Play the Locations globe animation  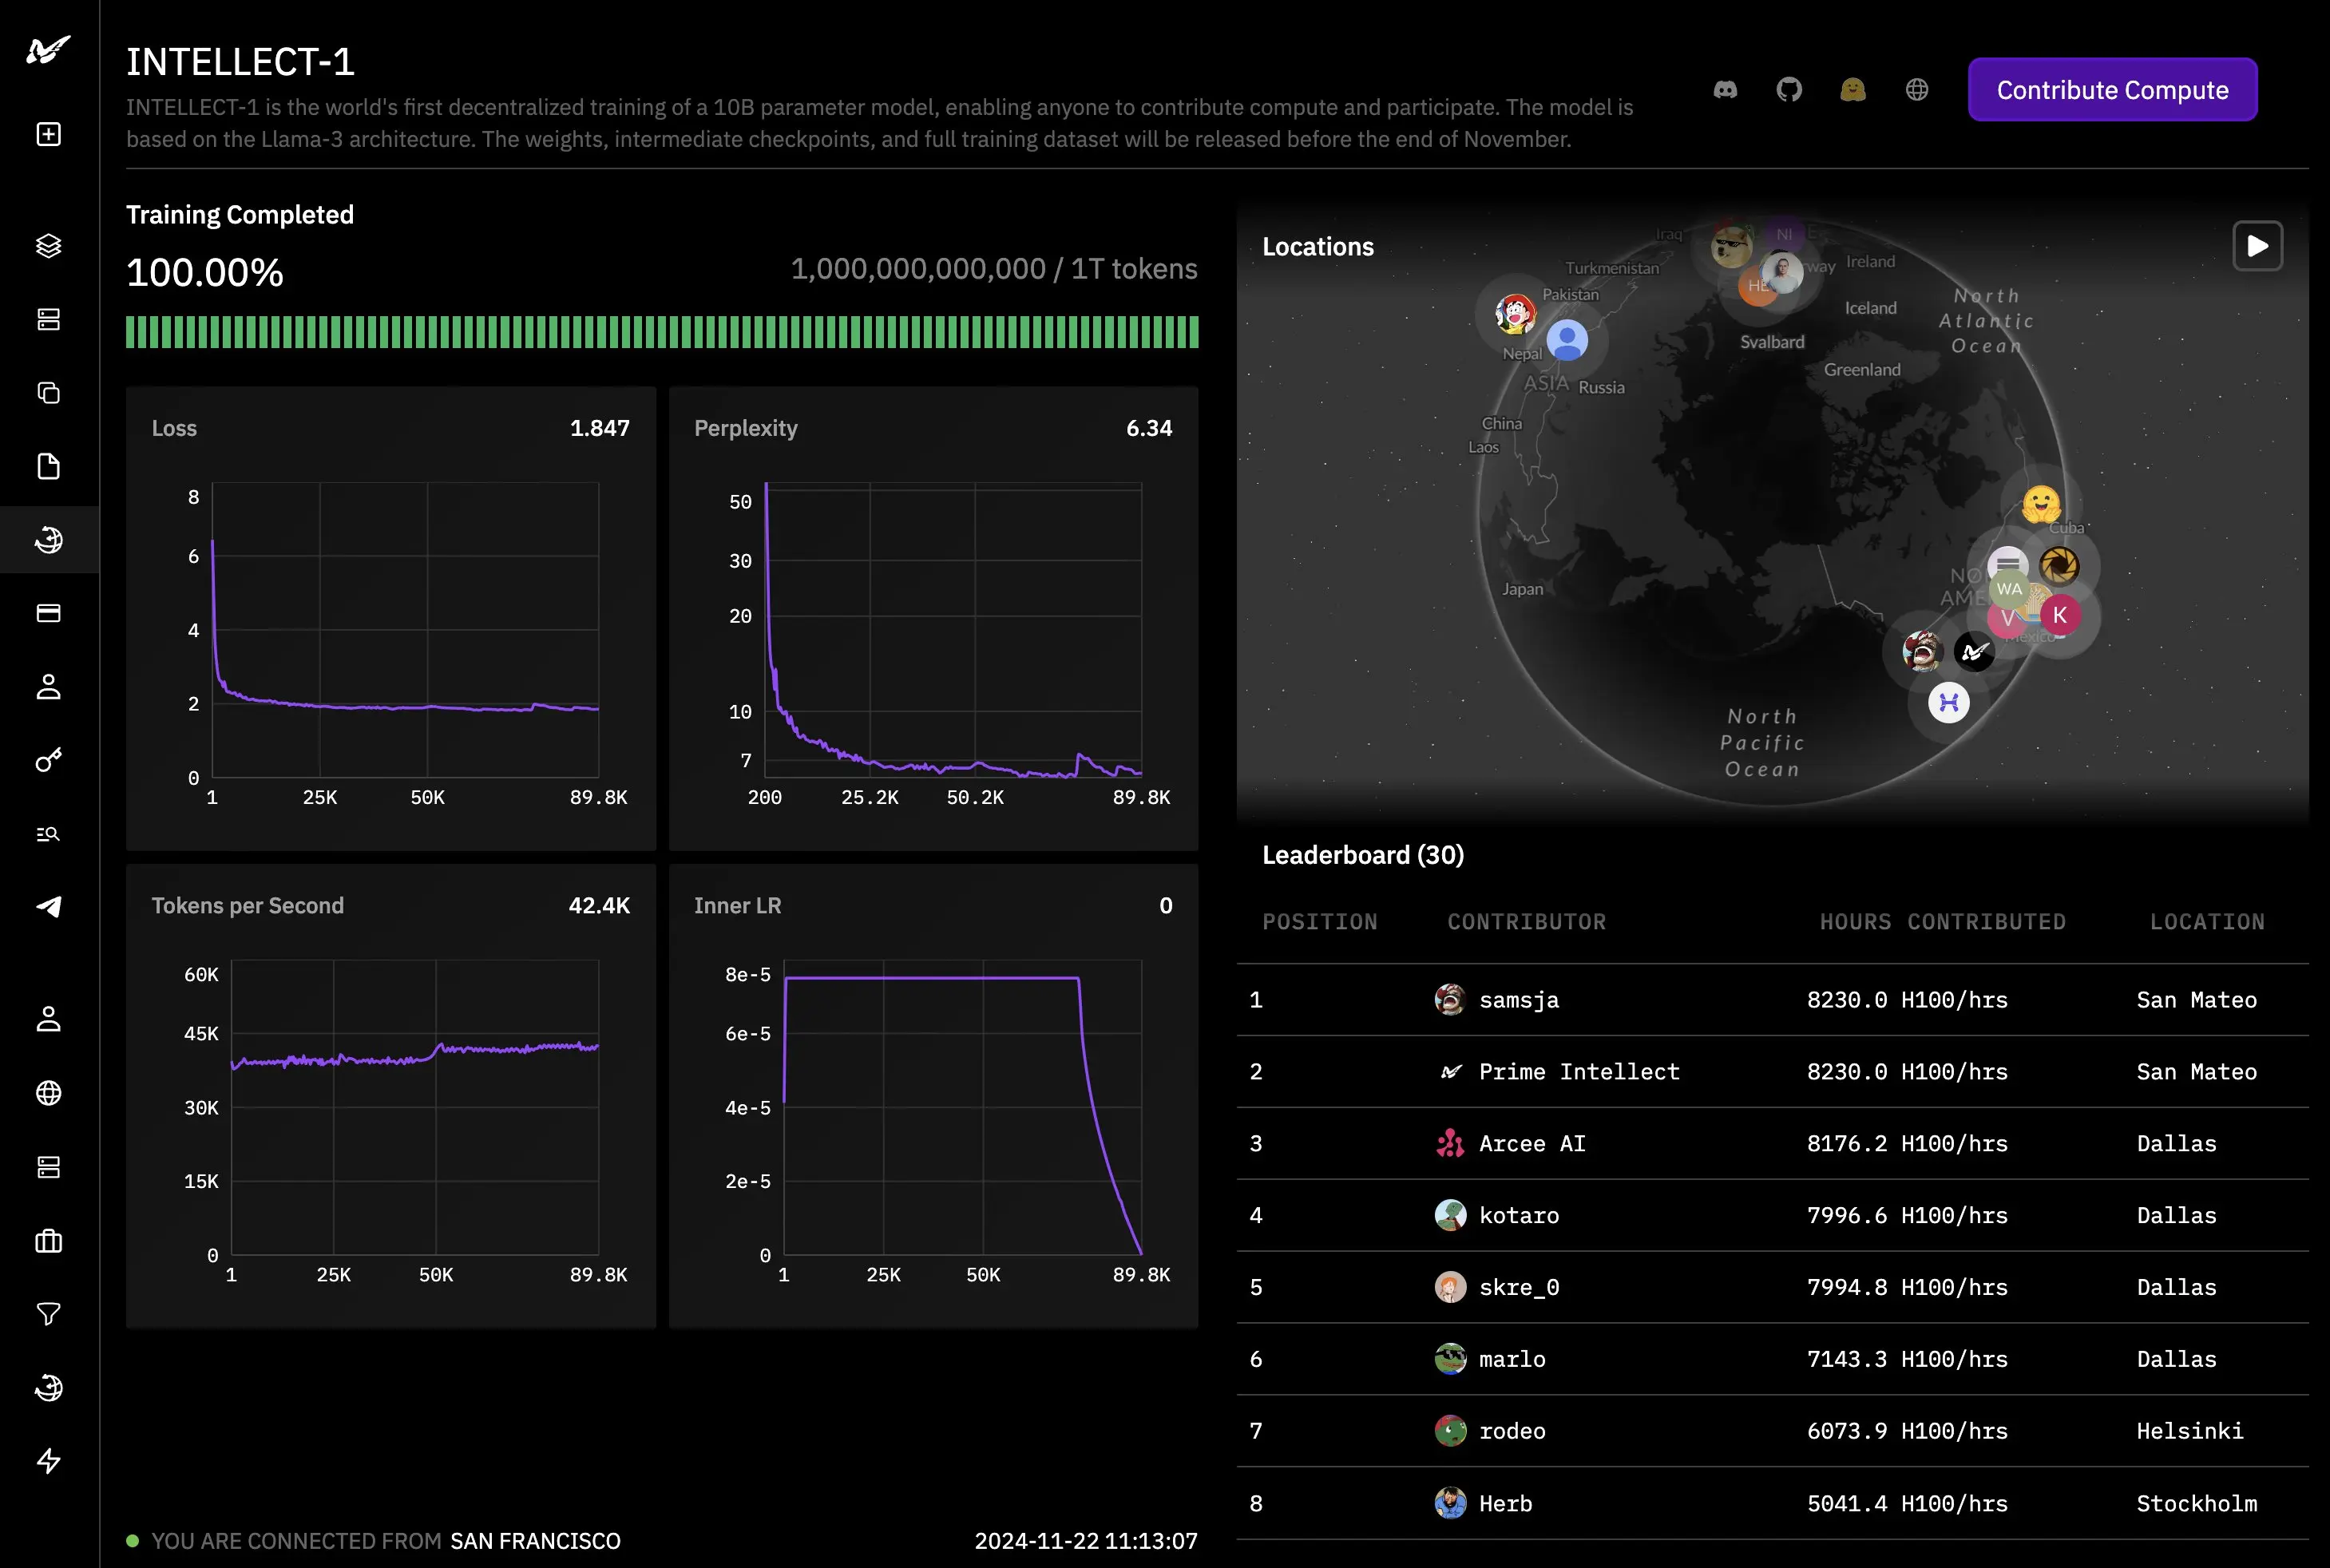2257,246
